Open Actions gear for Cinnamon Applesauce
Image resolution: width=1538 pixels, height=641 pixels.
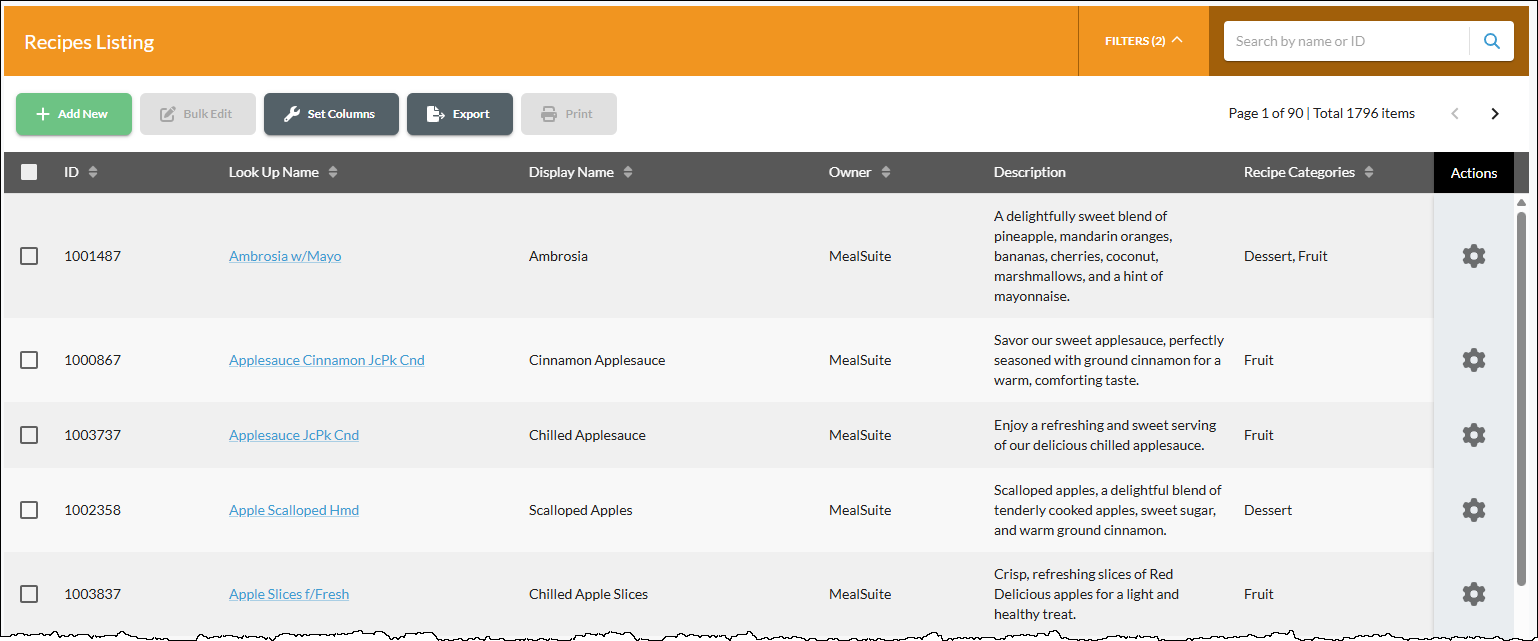click(x=1473, y=360)
